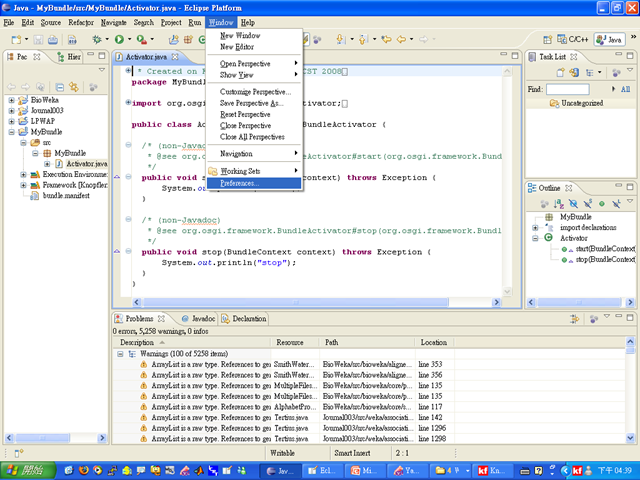Click the Run button in the toolbar
This screenshot has height=480, width=640.
click(119, 39)
